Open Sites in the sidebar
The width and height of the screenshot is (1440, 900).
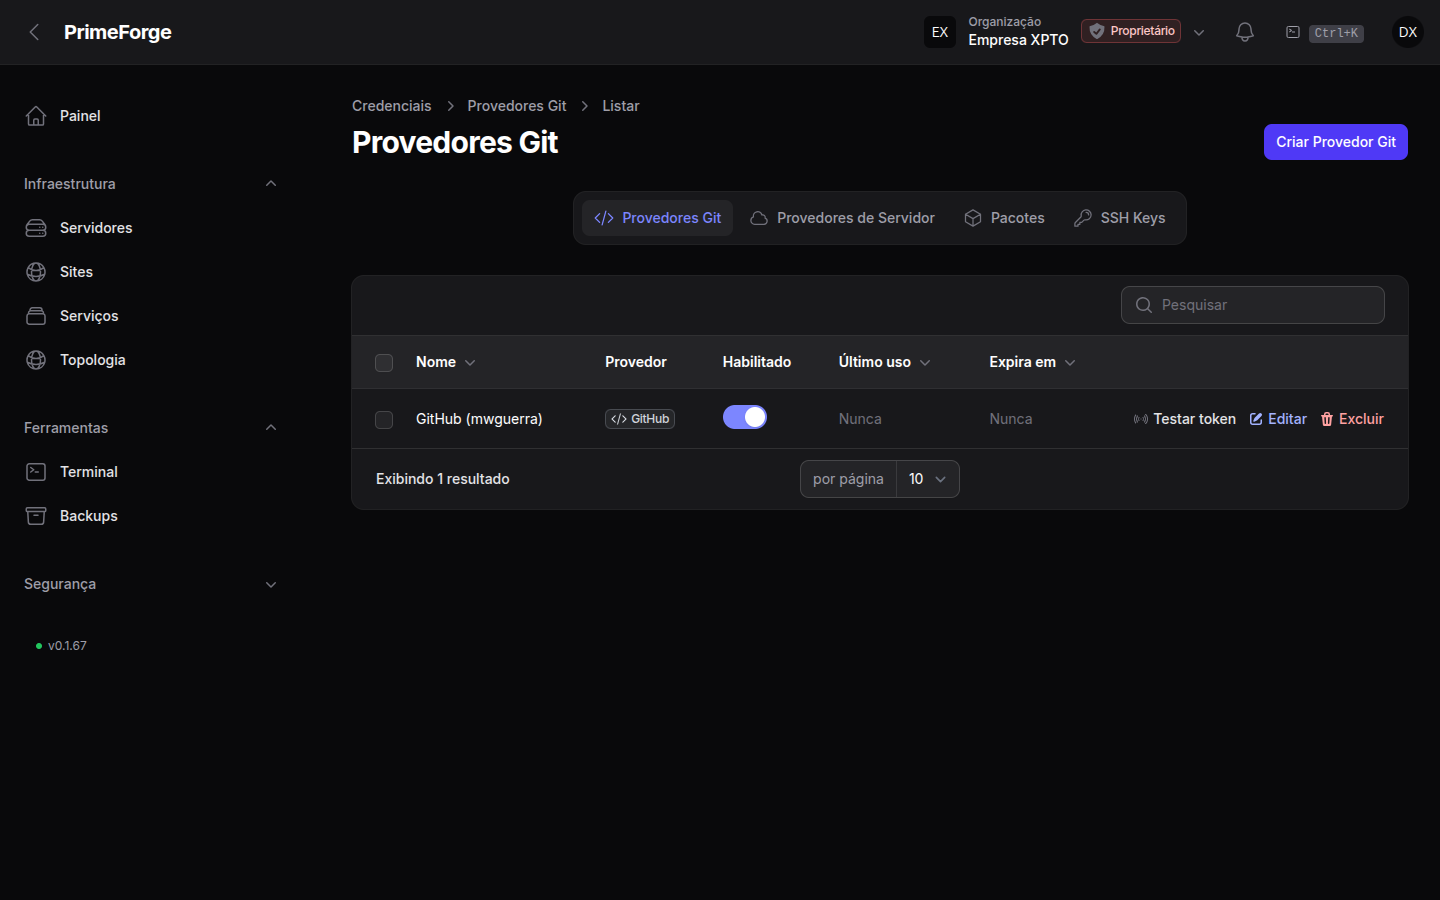150,272
